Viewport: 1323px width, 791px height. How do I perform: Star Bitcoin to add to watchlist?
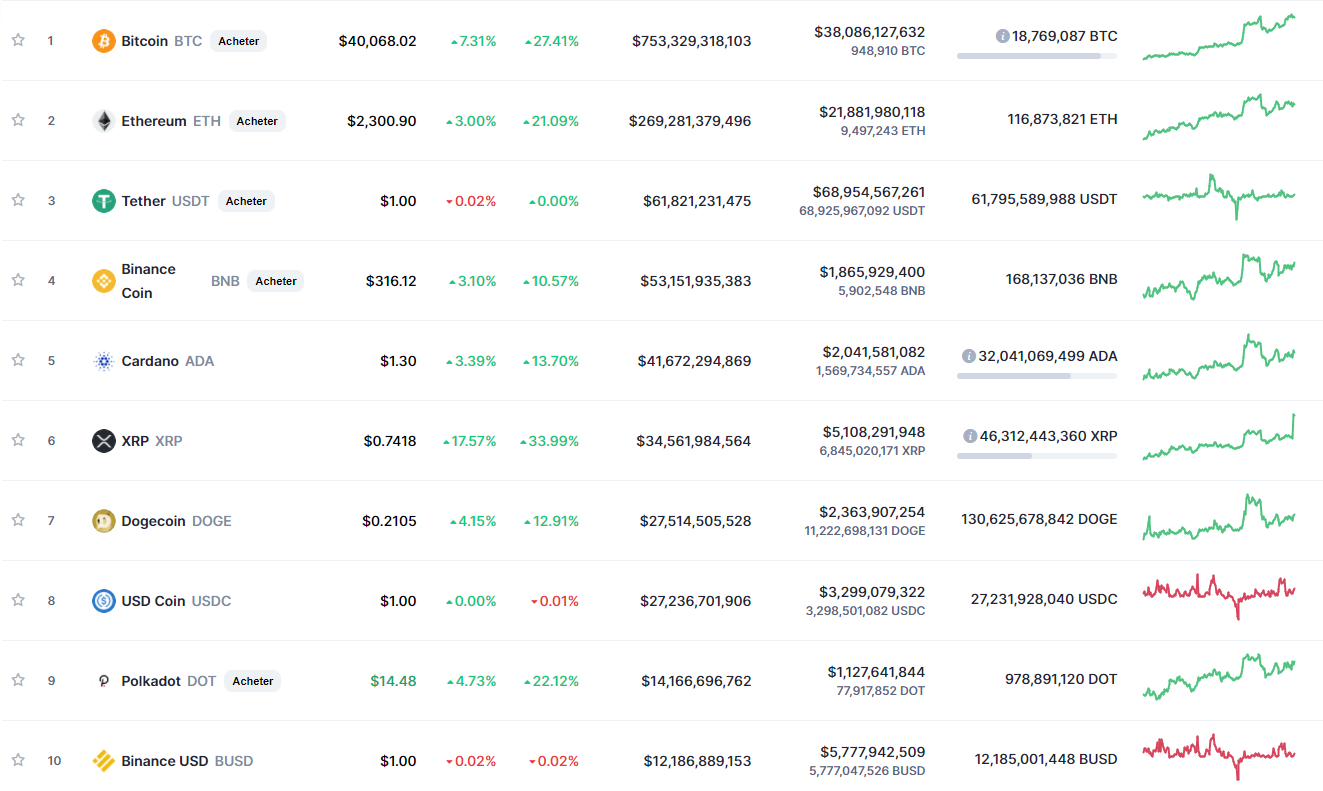[x=18, y=40]
